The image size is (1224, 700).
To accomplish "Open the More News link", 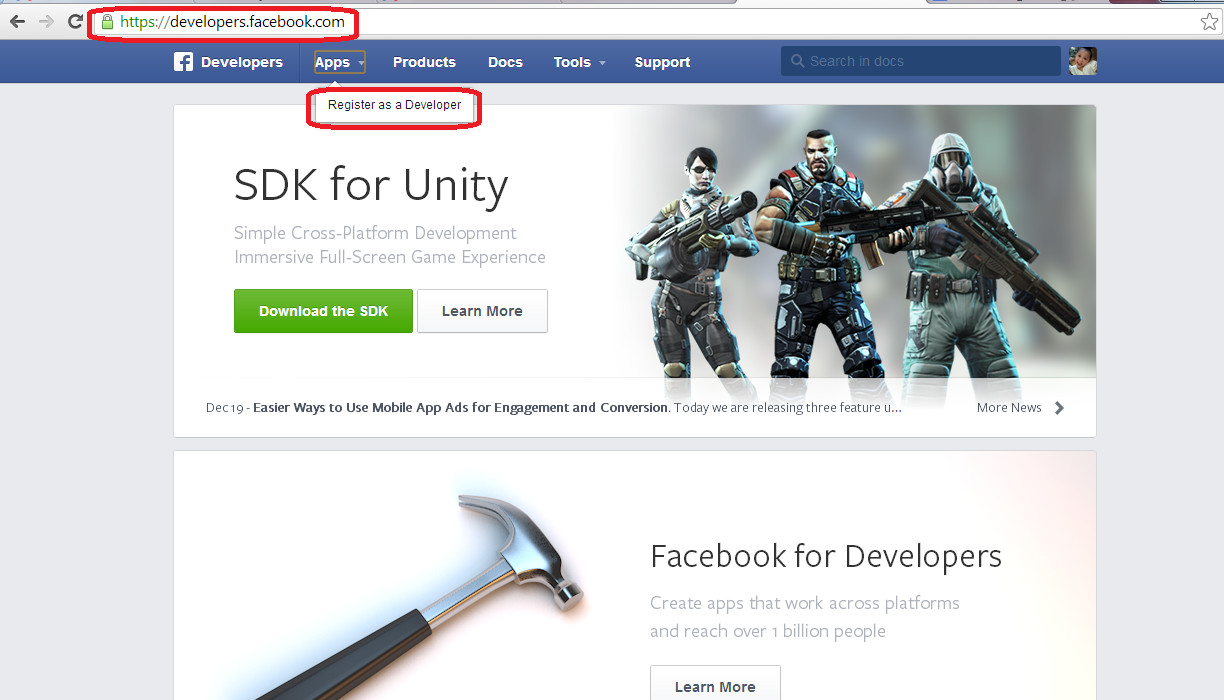I will click(x=1009, y=408).
